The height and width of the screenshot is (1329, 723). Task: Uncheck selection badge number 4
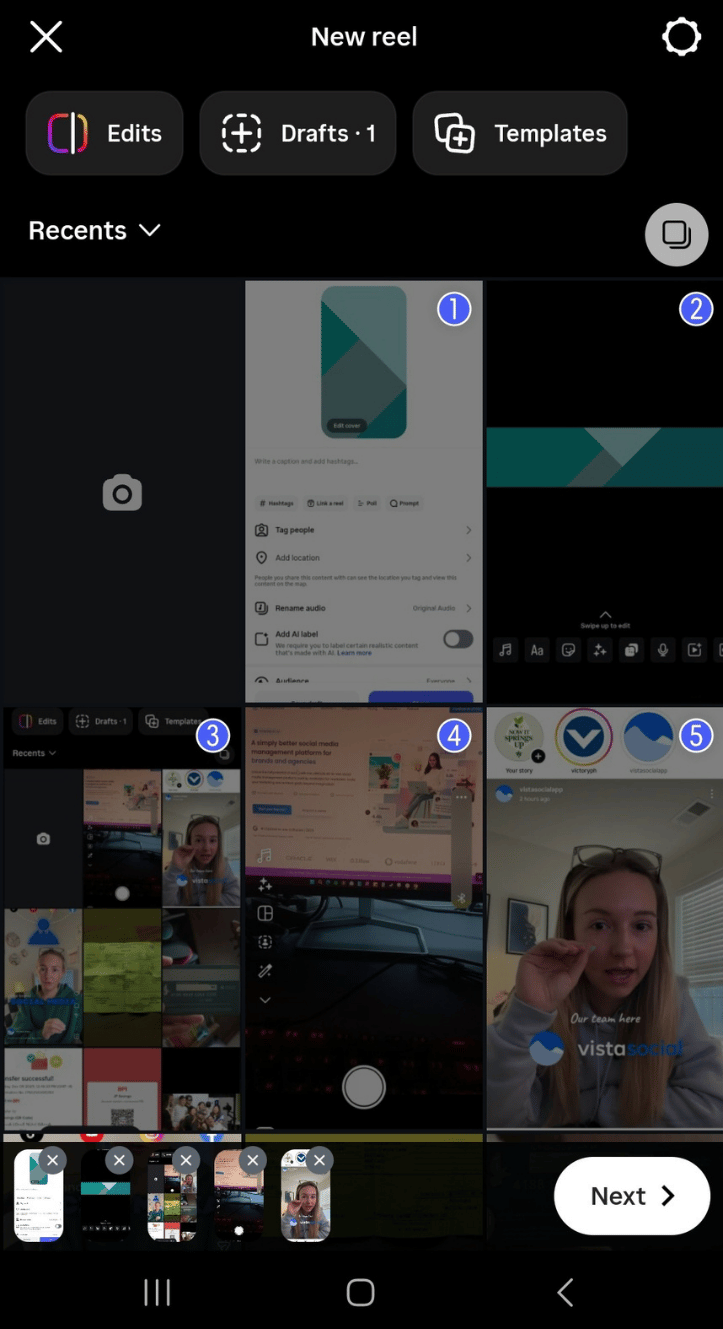(453, 737)
